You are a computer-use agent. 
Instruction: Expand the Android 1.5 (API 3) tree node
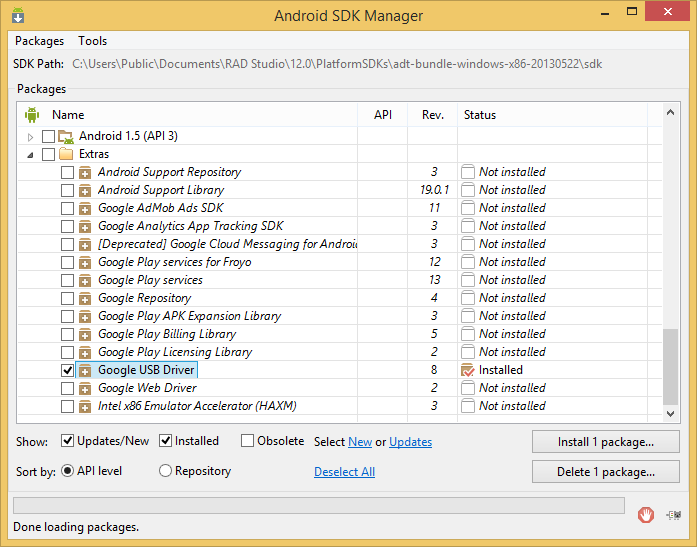[30, 137]
